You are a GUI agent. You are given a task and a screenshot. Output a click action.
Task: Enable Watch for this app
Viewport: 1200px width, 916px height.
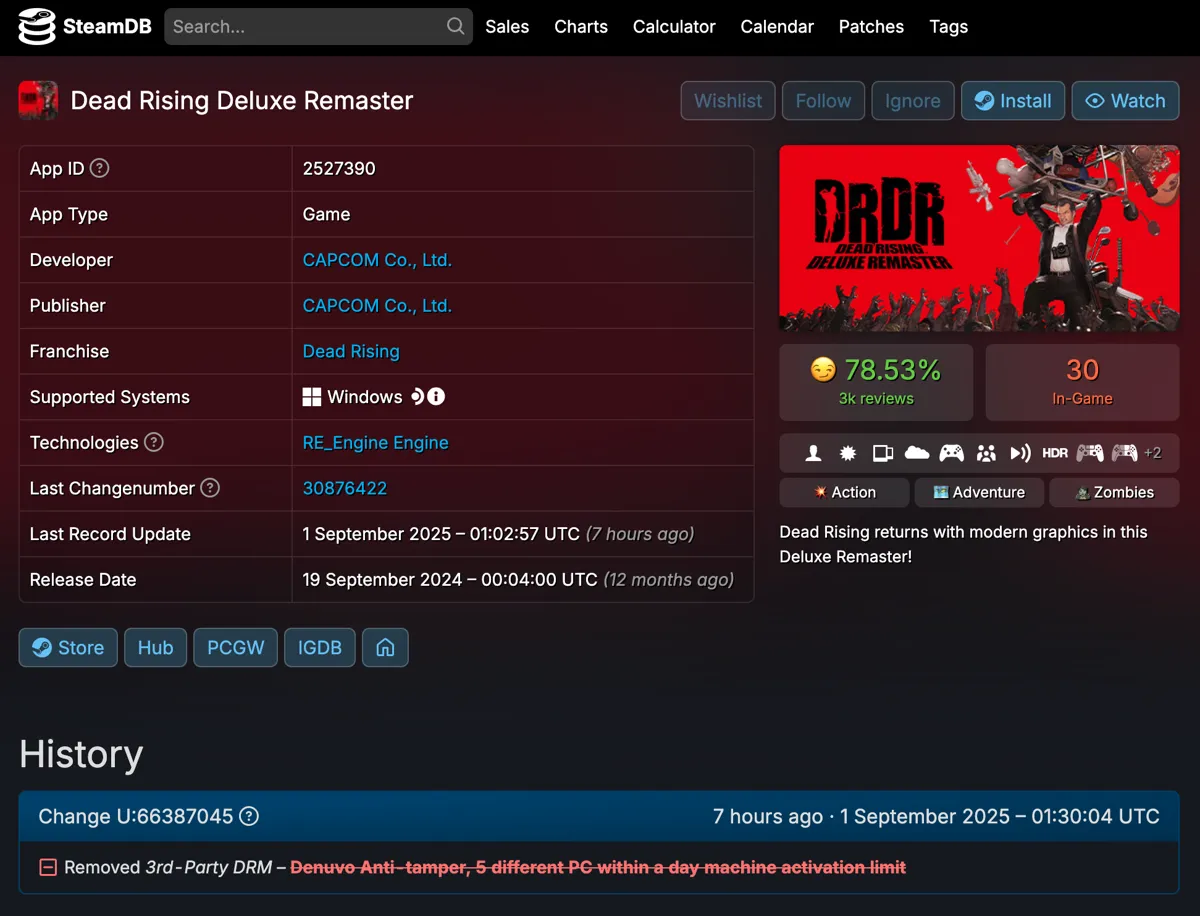pyautogui.click(x=1125, y=100)
